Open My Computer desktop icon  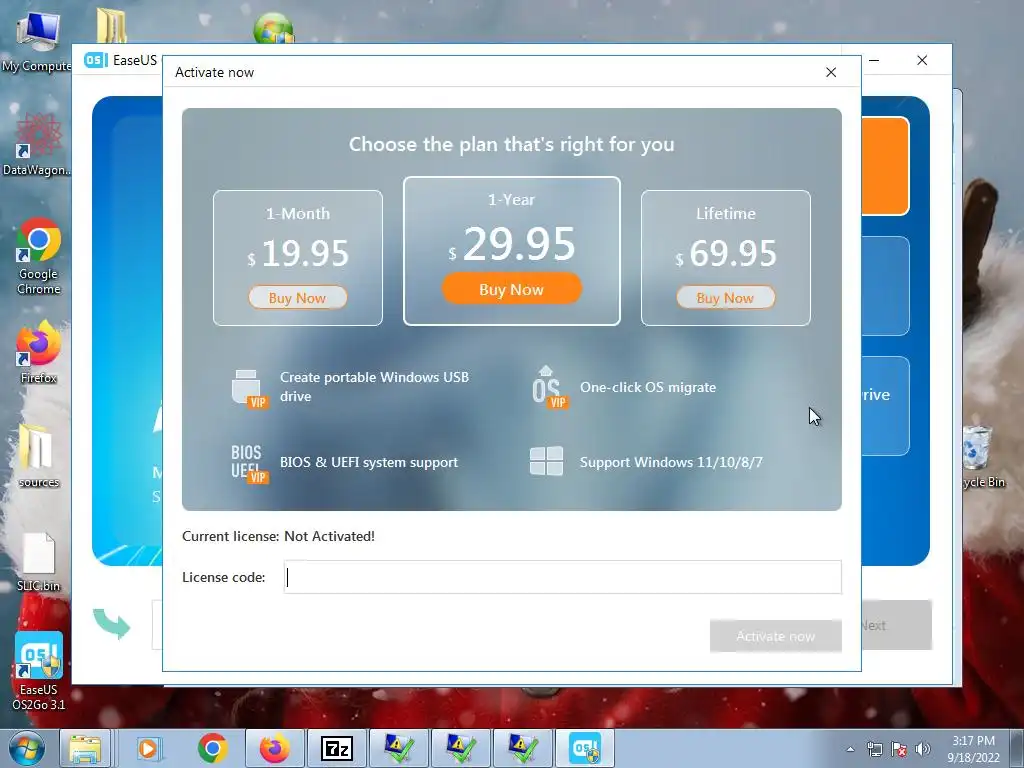pyautogui.click(x=36, y=40)
